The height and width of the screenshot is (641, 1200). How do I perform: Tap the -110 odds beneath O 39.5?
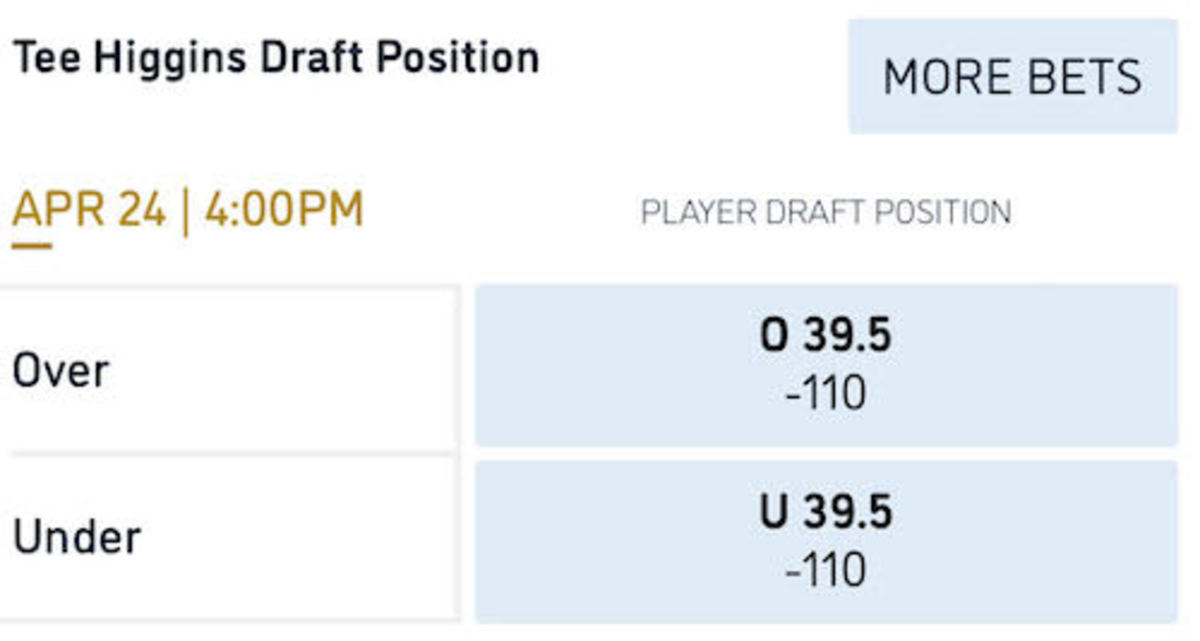pyautogui.click(x=826, y=394)
